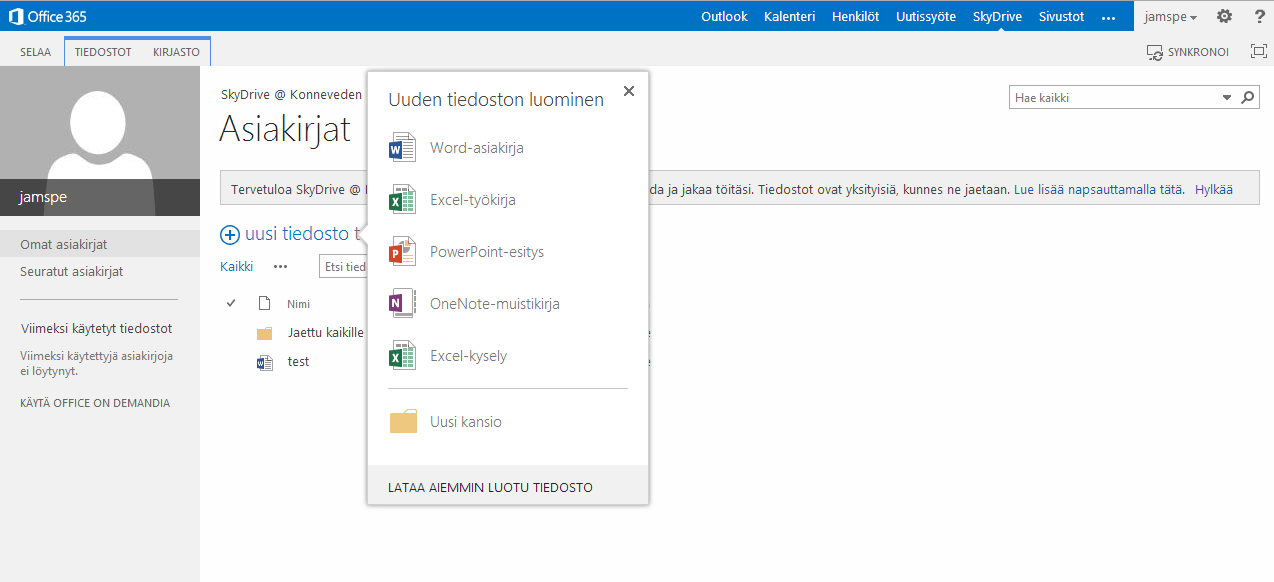Toggle the focus content fullscreen icon

pos(1259,51)
